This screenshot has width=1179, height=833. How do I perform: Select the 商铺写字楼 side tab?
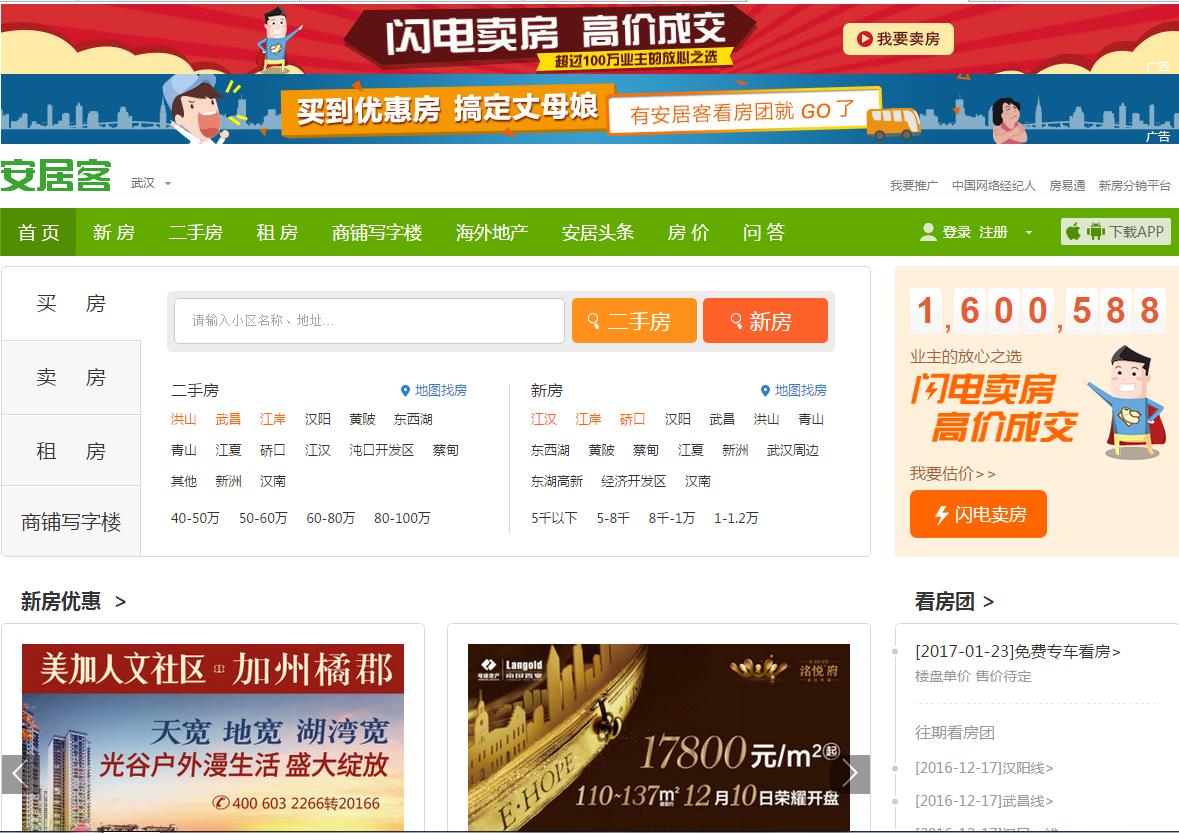[x=71, y=522]
